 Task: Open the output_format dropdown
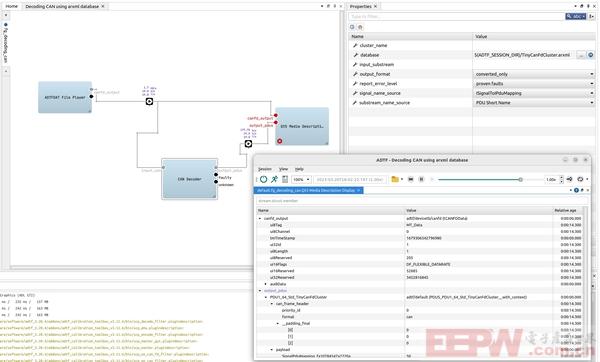click(x=534, y=74)
